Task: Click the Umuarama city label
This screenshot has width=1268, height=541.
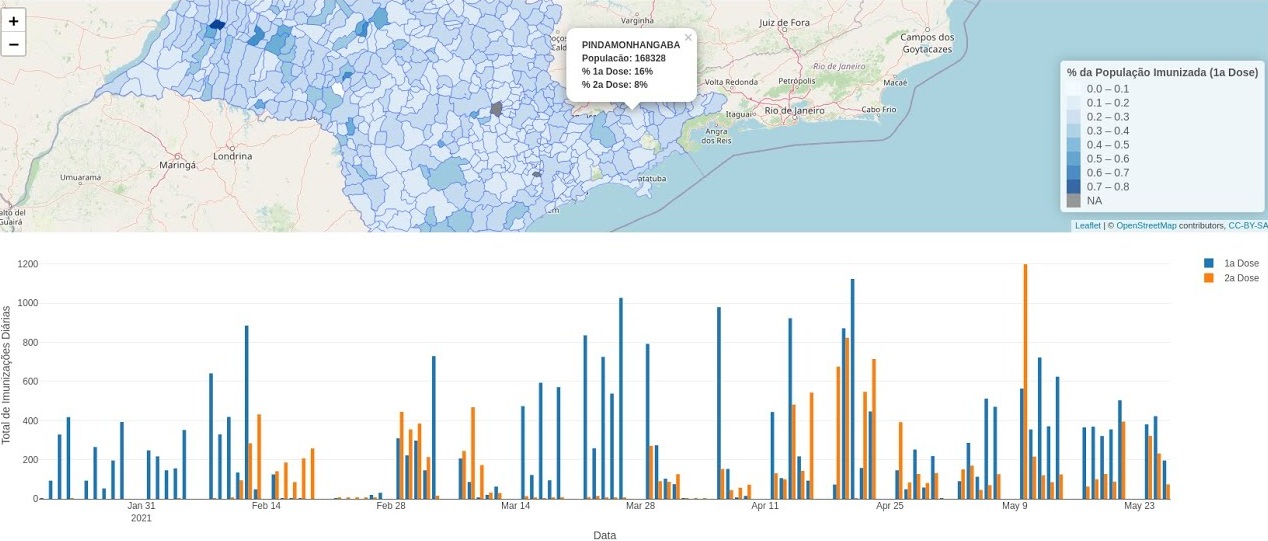Action: point(81,177)
